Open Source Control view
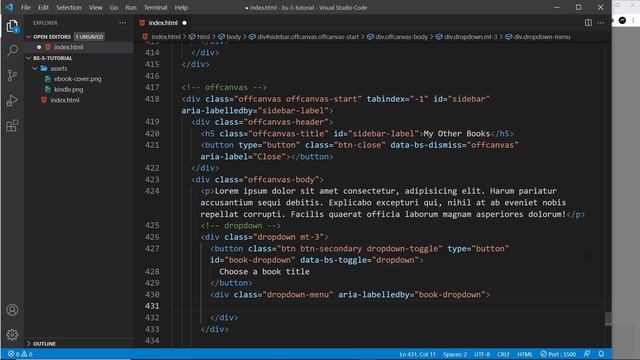This screenshot has width=640, height=360. click(12, 76)
